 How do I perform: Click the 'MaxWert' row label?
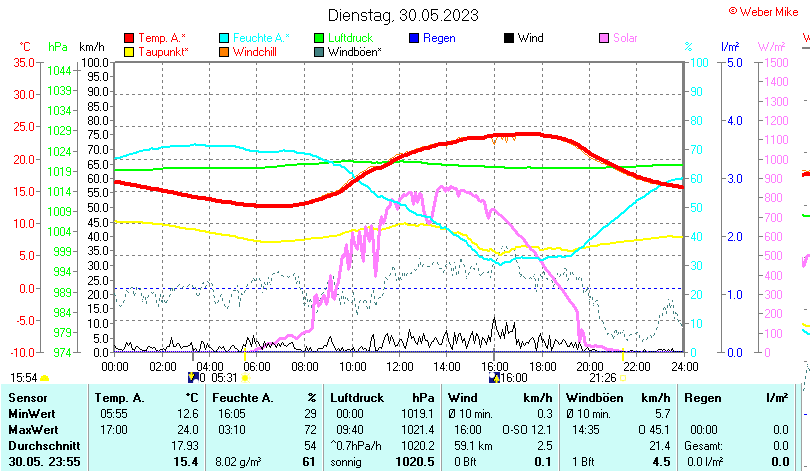click(33, 430)
